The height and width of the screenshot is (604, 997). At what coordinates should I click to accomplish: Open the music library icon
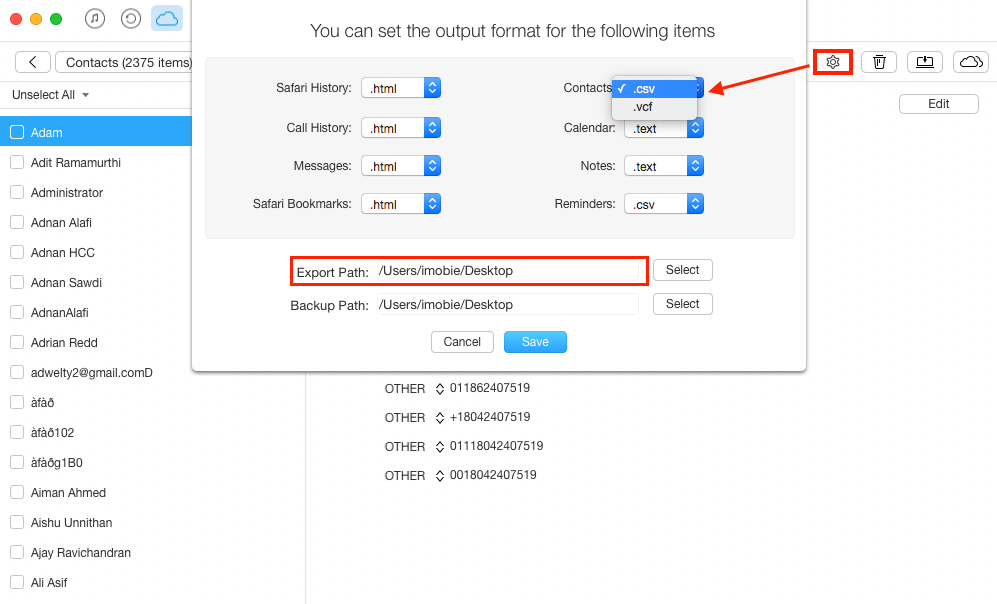95,18
